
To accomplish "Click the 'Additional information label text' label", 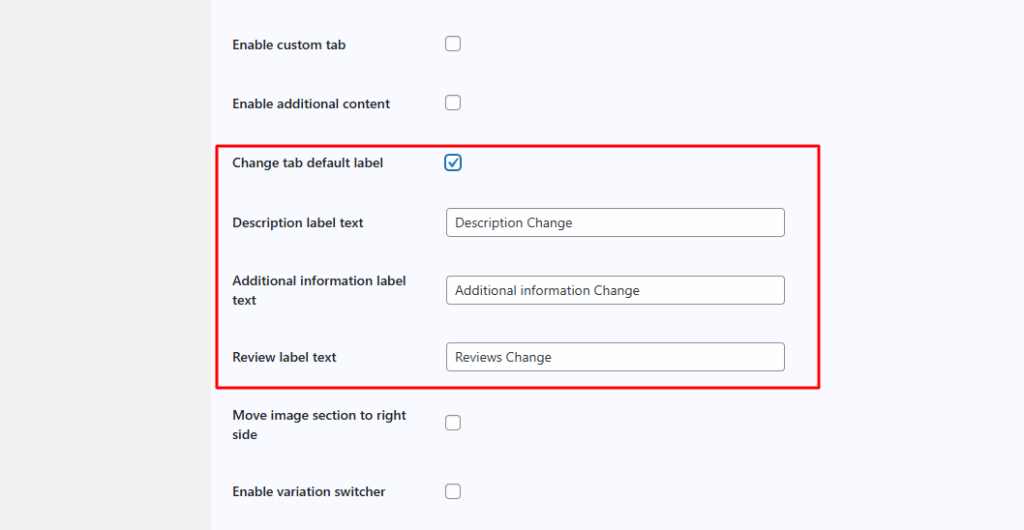I will (319, 290).
